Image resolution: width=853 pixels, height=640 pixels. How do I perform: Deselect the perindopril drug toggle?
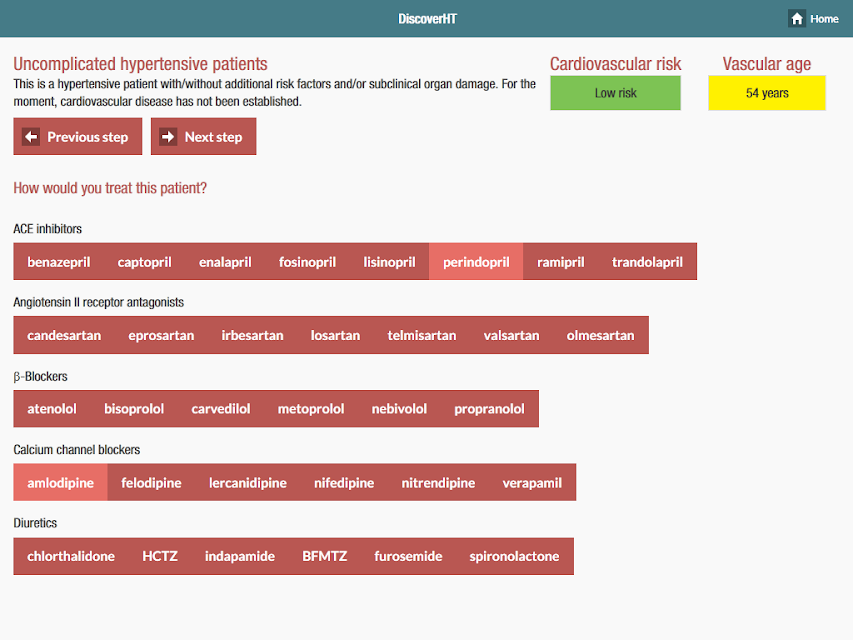click(x=476, y=262)
